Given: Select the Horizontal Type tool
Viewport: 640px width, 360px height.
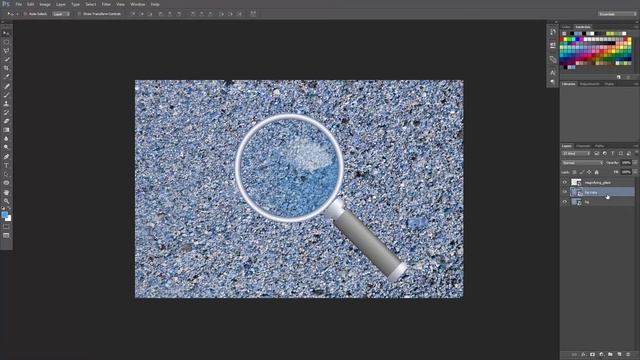Looking at the screenshot, I should click(6, 165).
